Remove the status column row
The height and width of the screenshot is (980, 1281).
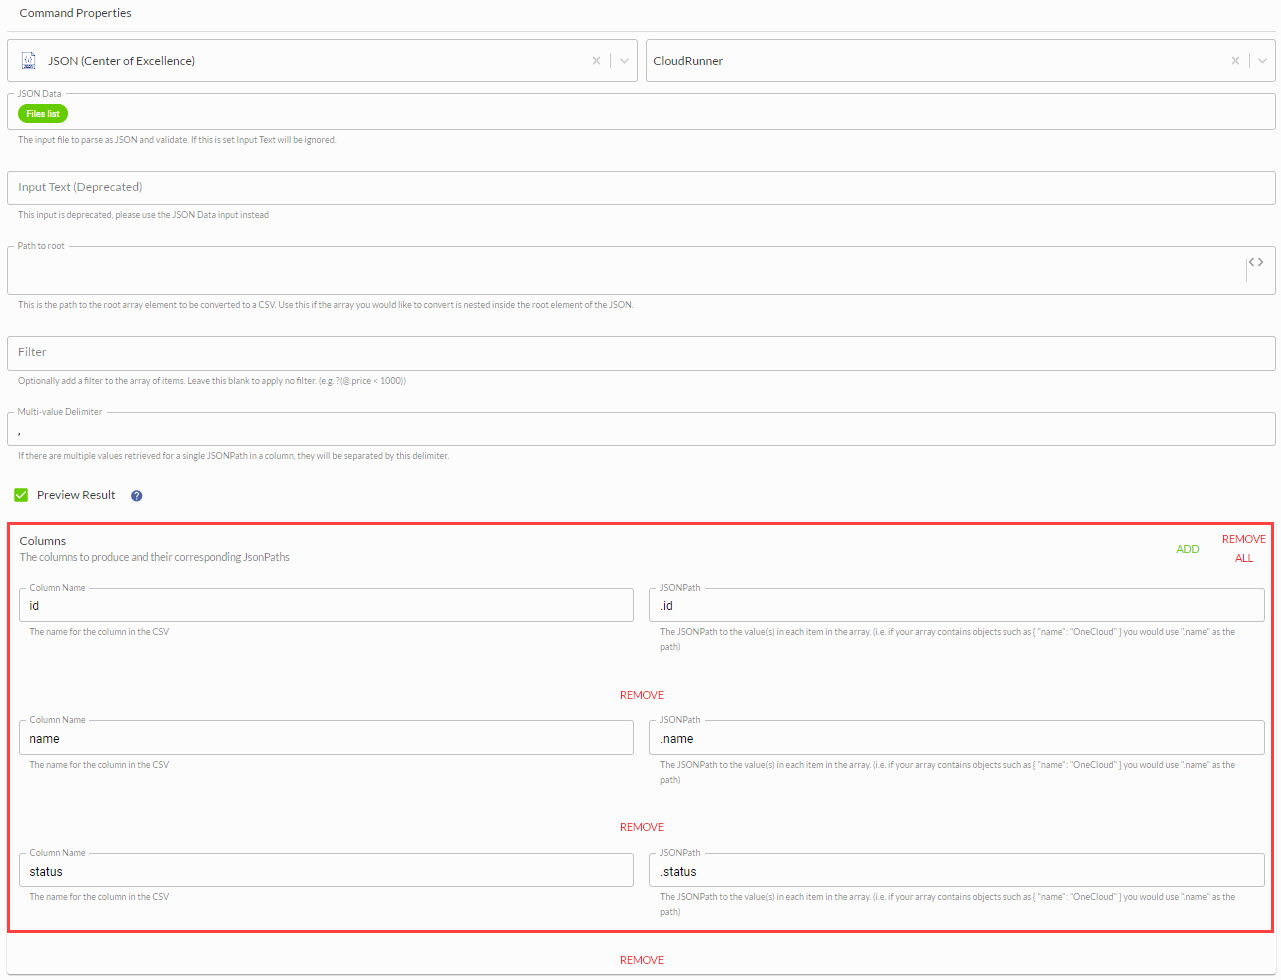[x=641, y=960]
